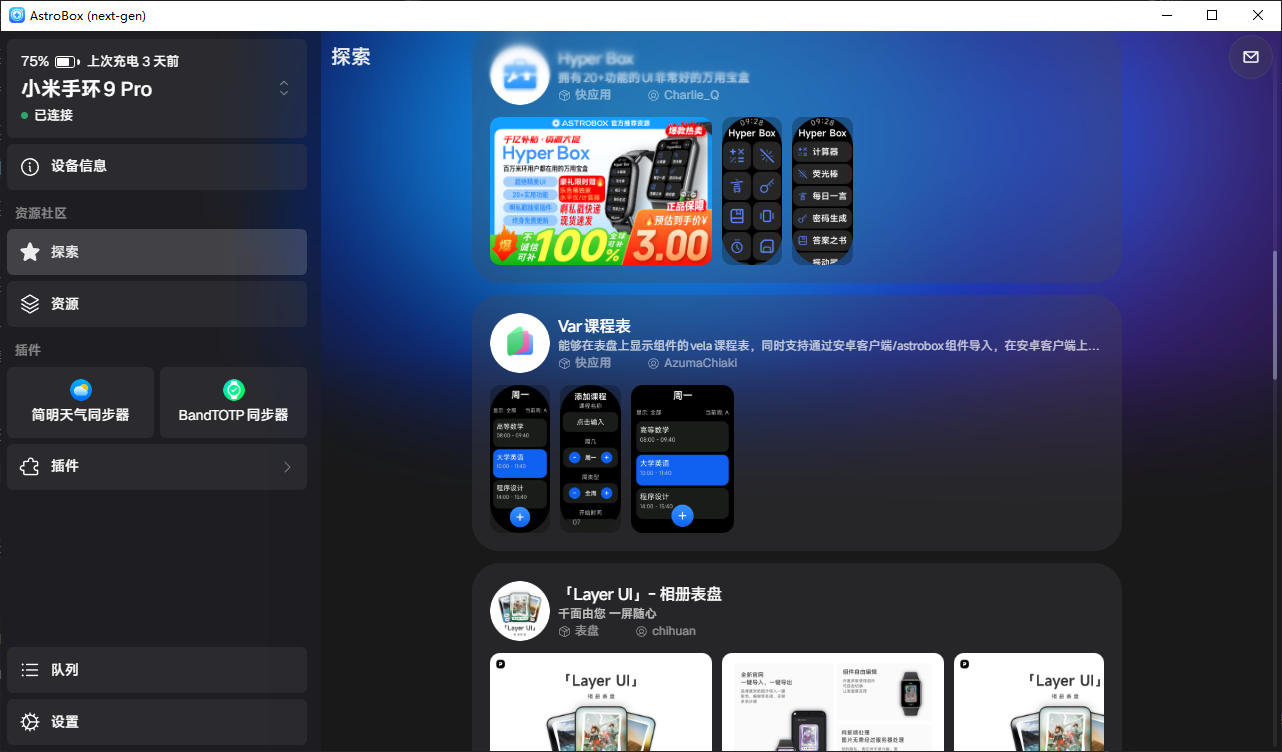The height and width of the screenshot is (752, 1282).
Task: Click the AstroBox title bar app icon
Action: pos(17,15)
